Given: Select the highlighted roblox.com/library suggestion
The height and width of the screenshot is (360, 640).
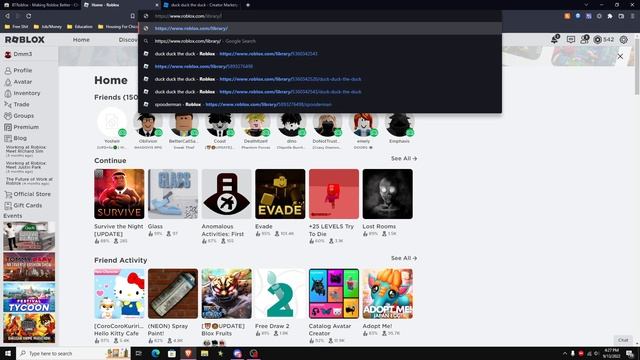Looking at the screenshot, I should 320,29.
